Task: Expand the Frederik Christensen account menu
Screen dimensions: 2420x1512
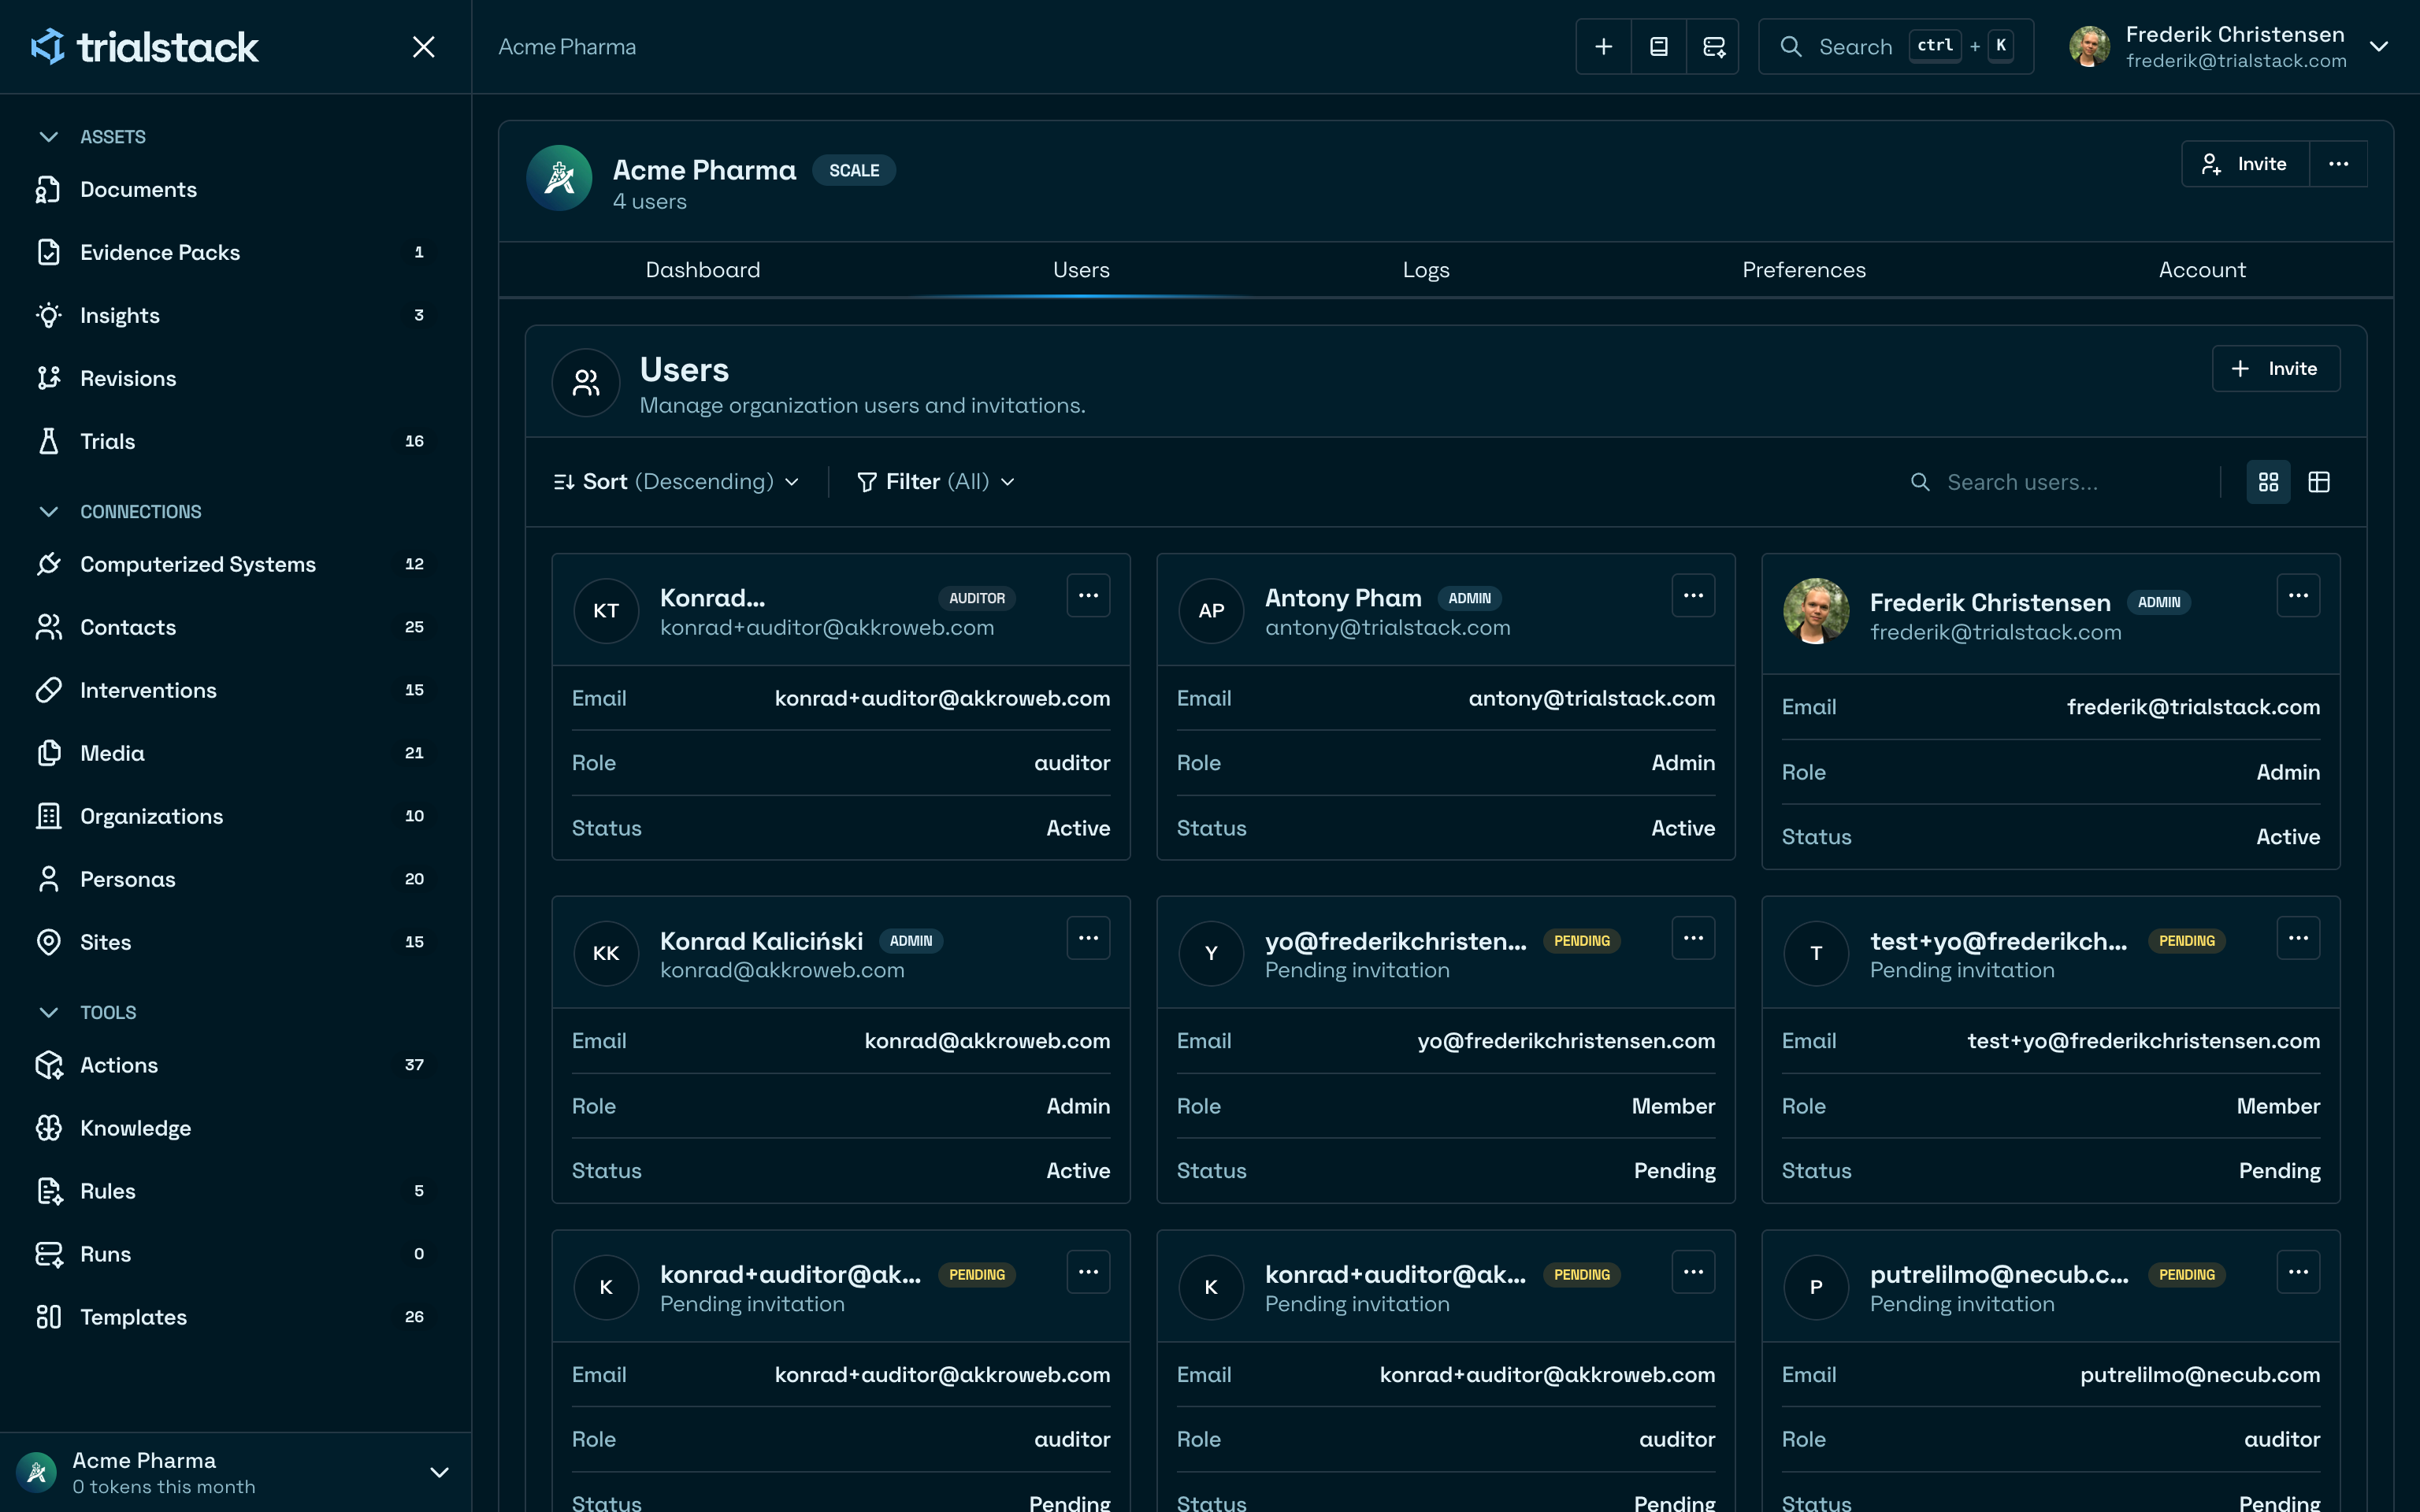Action: [2379, 47]
